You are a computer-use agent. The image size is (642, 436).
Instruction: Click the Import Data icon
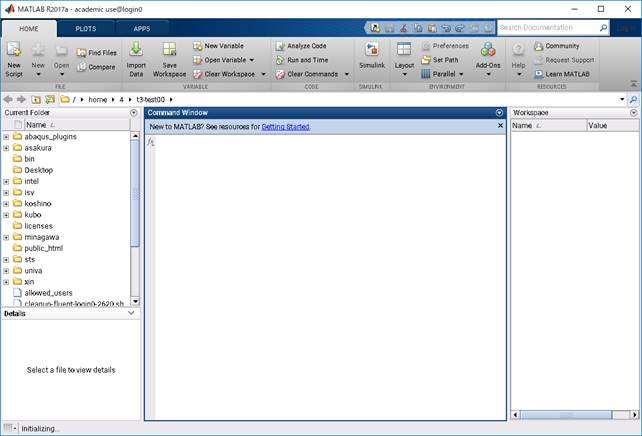[x=136, y=50]
